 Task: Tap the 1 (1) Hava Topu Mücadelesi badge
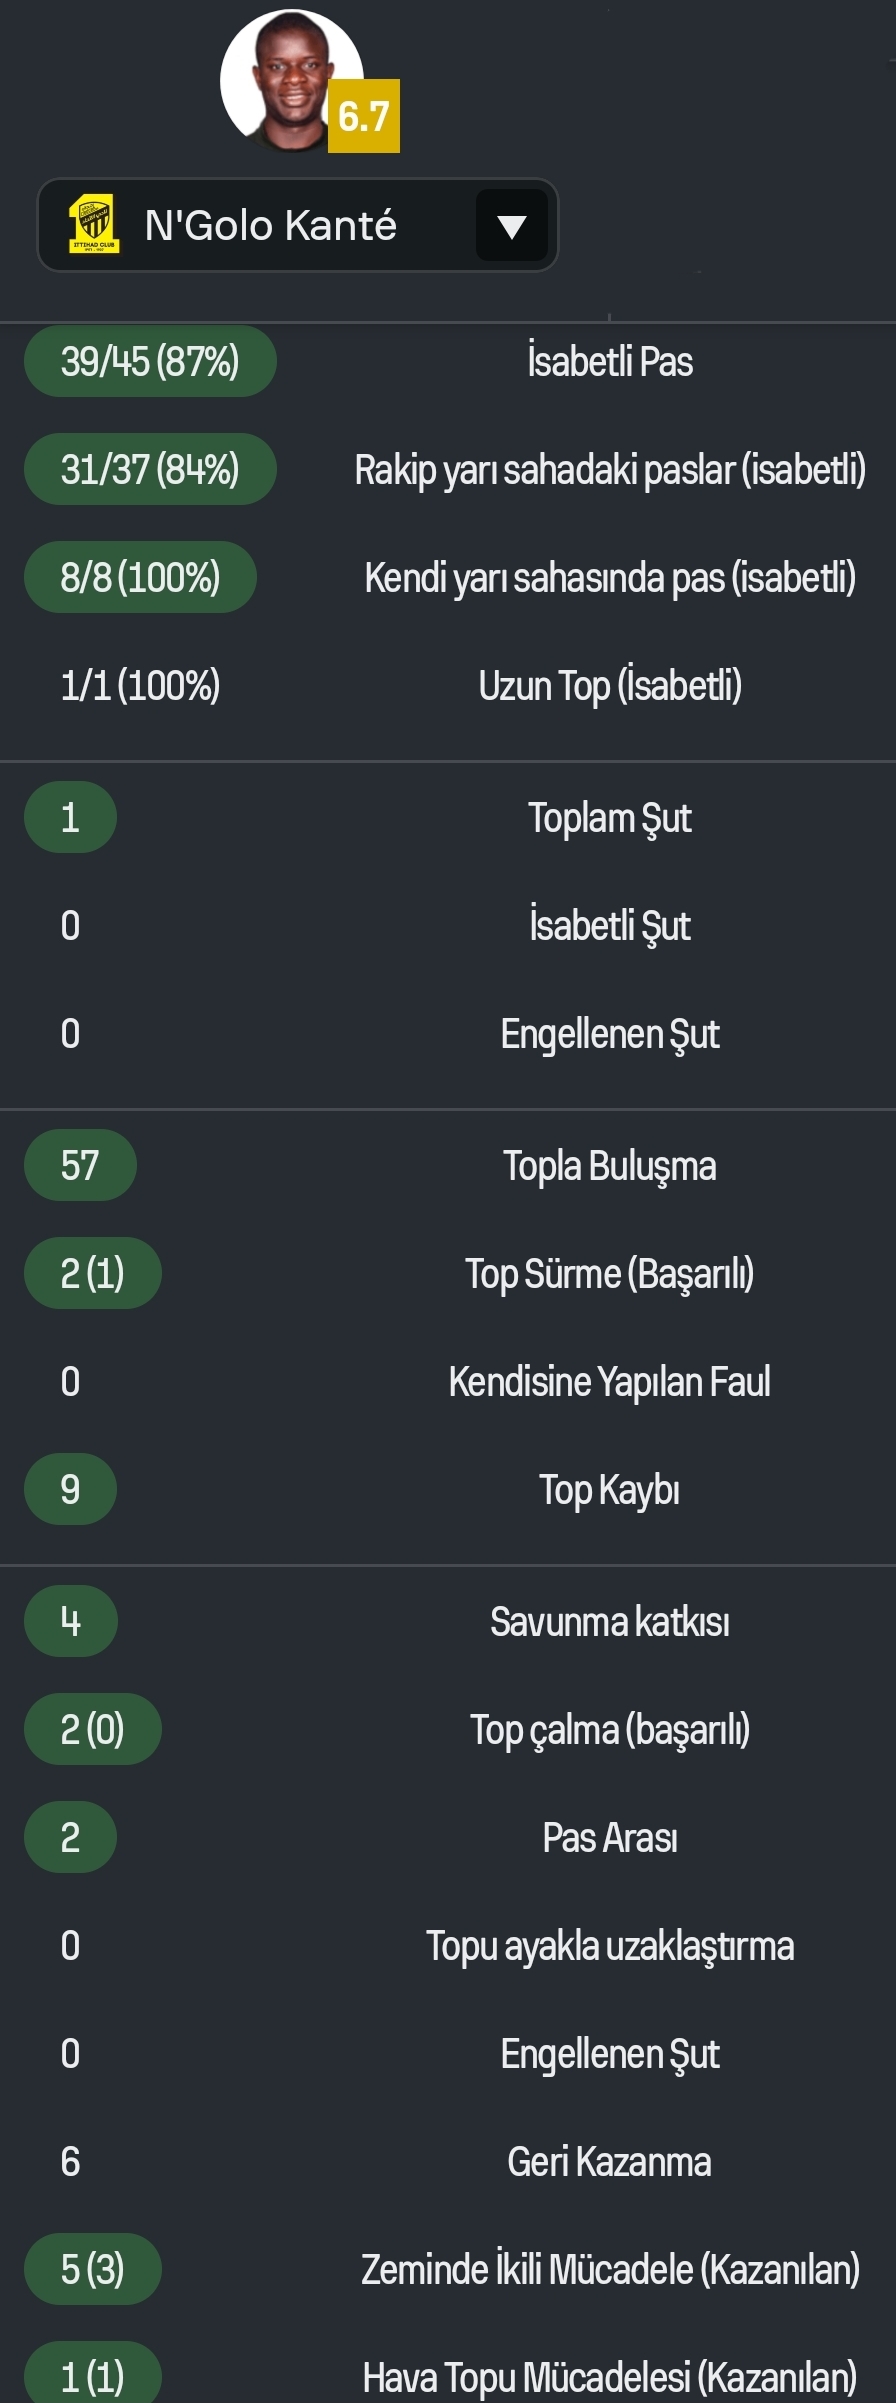point(92,2375)
